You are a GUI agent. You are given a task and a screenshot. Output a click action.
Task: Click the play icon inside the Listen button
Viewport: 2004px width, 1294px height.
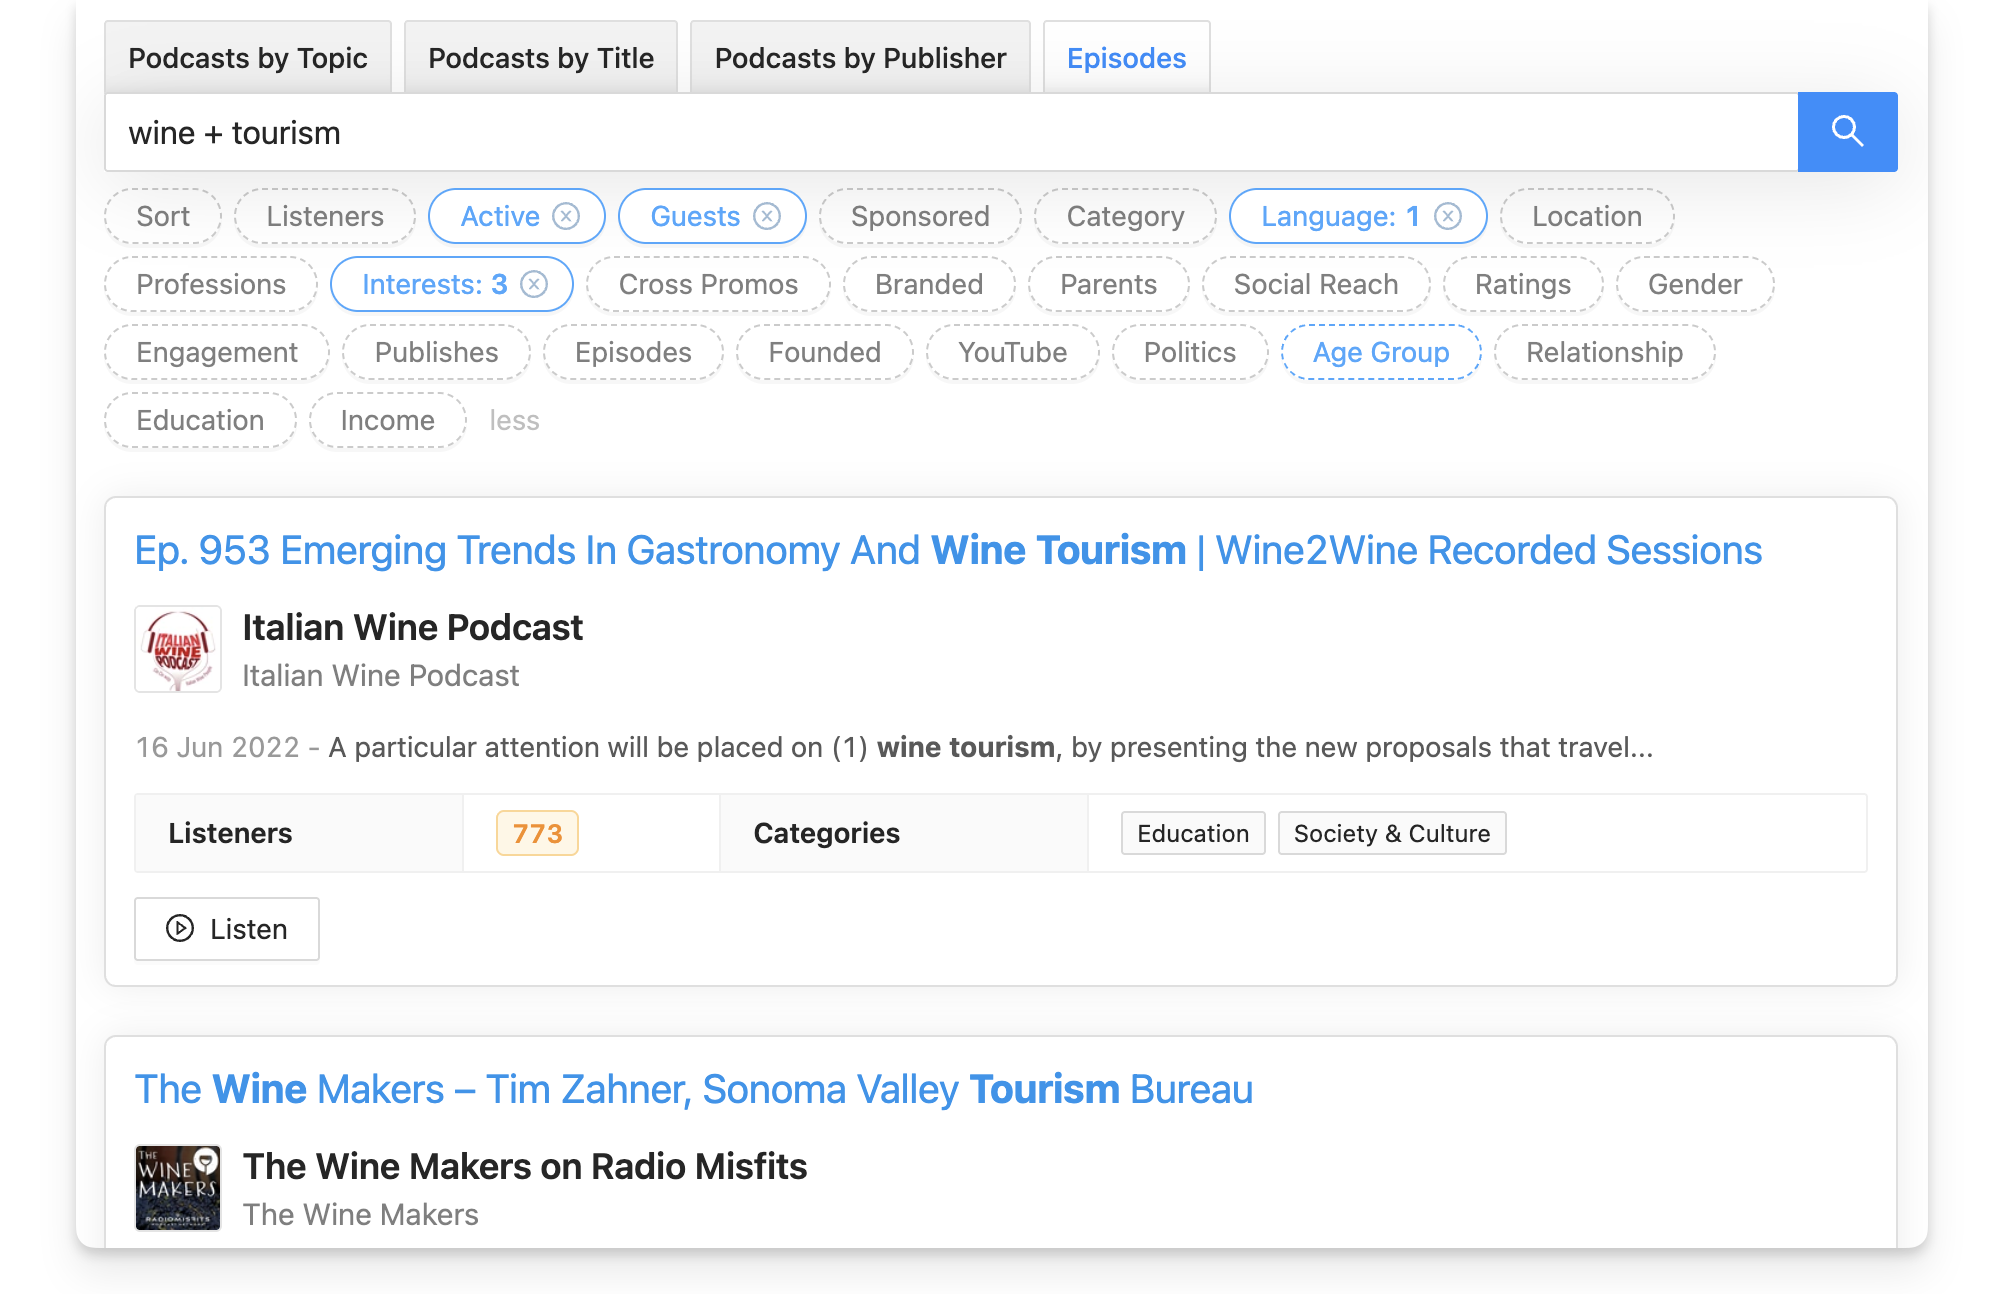tap(180, 929)
